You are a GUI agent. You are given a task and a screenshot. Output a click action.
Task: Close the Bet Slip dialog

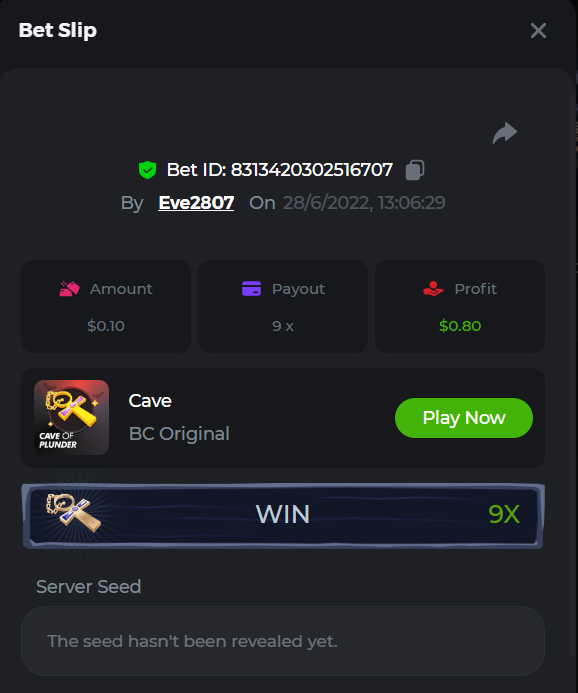click(538, 30)
